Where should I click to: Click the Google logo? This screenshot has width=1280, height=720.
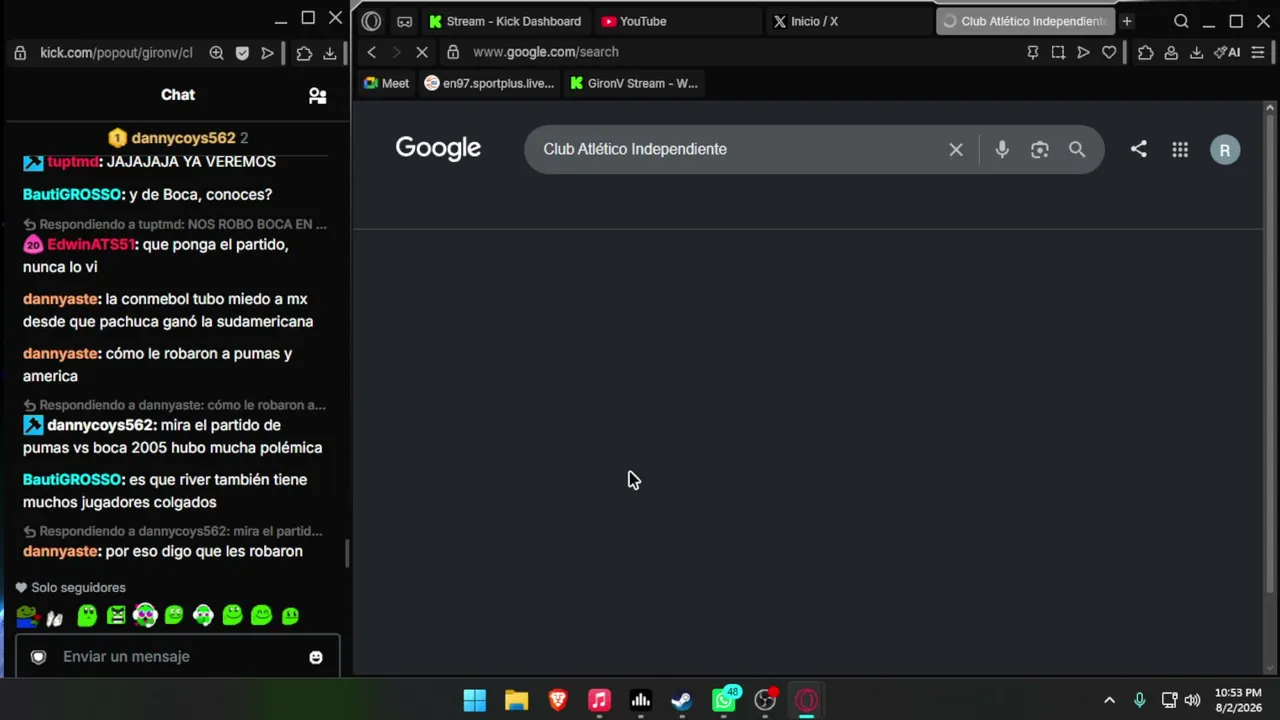pos(438,148)
